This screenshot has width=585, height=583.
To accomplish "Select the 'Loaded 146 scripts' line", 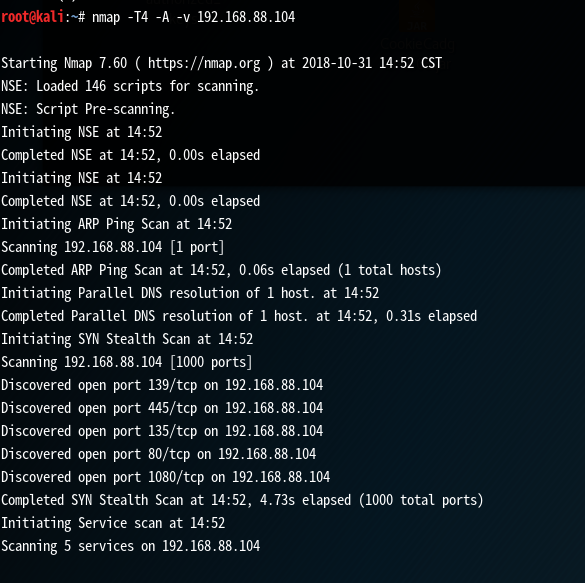I will 130,87.
